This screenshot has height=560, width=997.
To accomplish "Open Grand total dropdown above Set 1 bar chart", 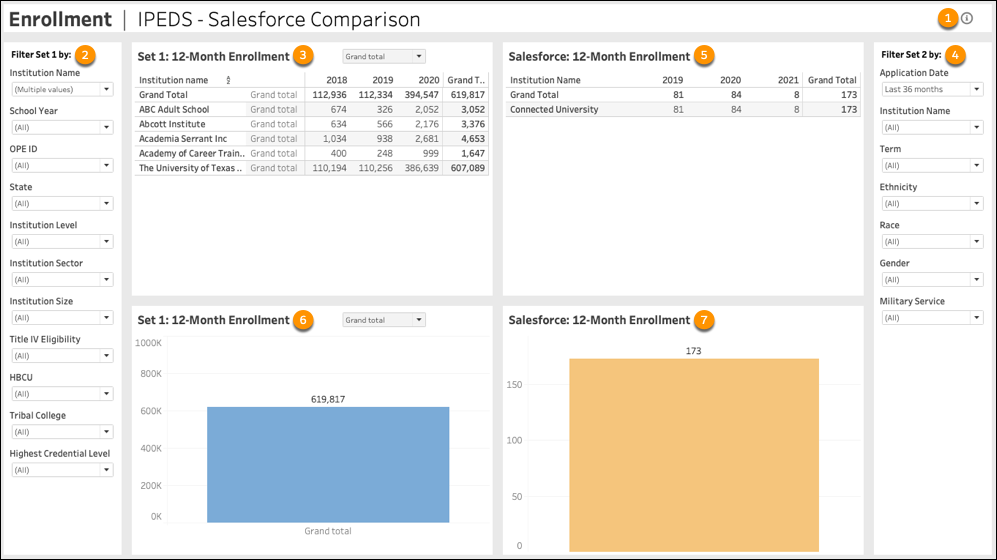I will click(x=383, y=320).
